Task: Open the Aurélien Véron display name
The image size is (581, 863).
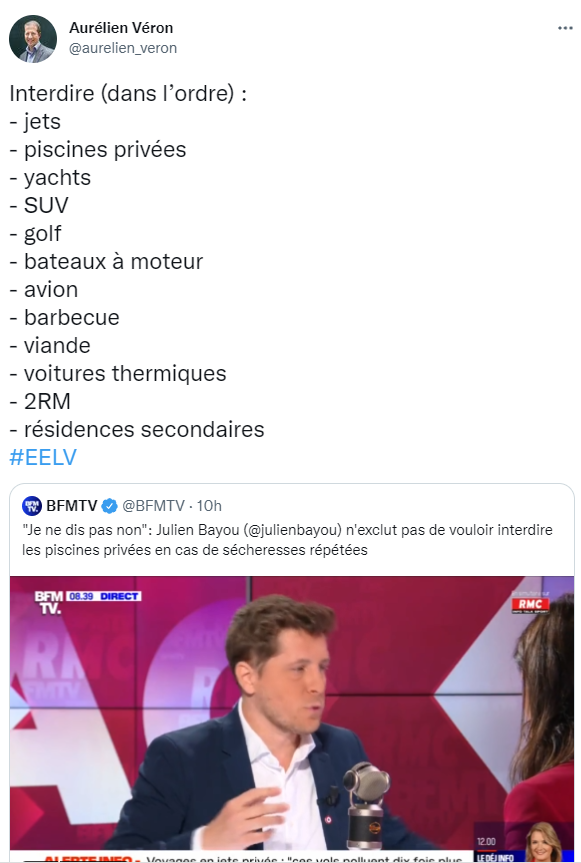Action: pos(121,28)
